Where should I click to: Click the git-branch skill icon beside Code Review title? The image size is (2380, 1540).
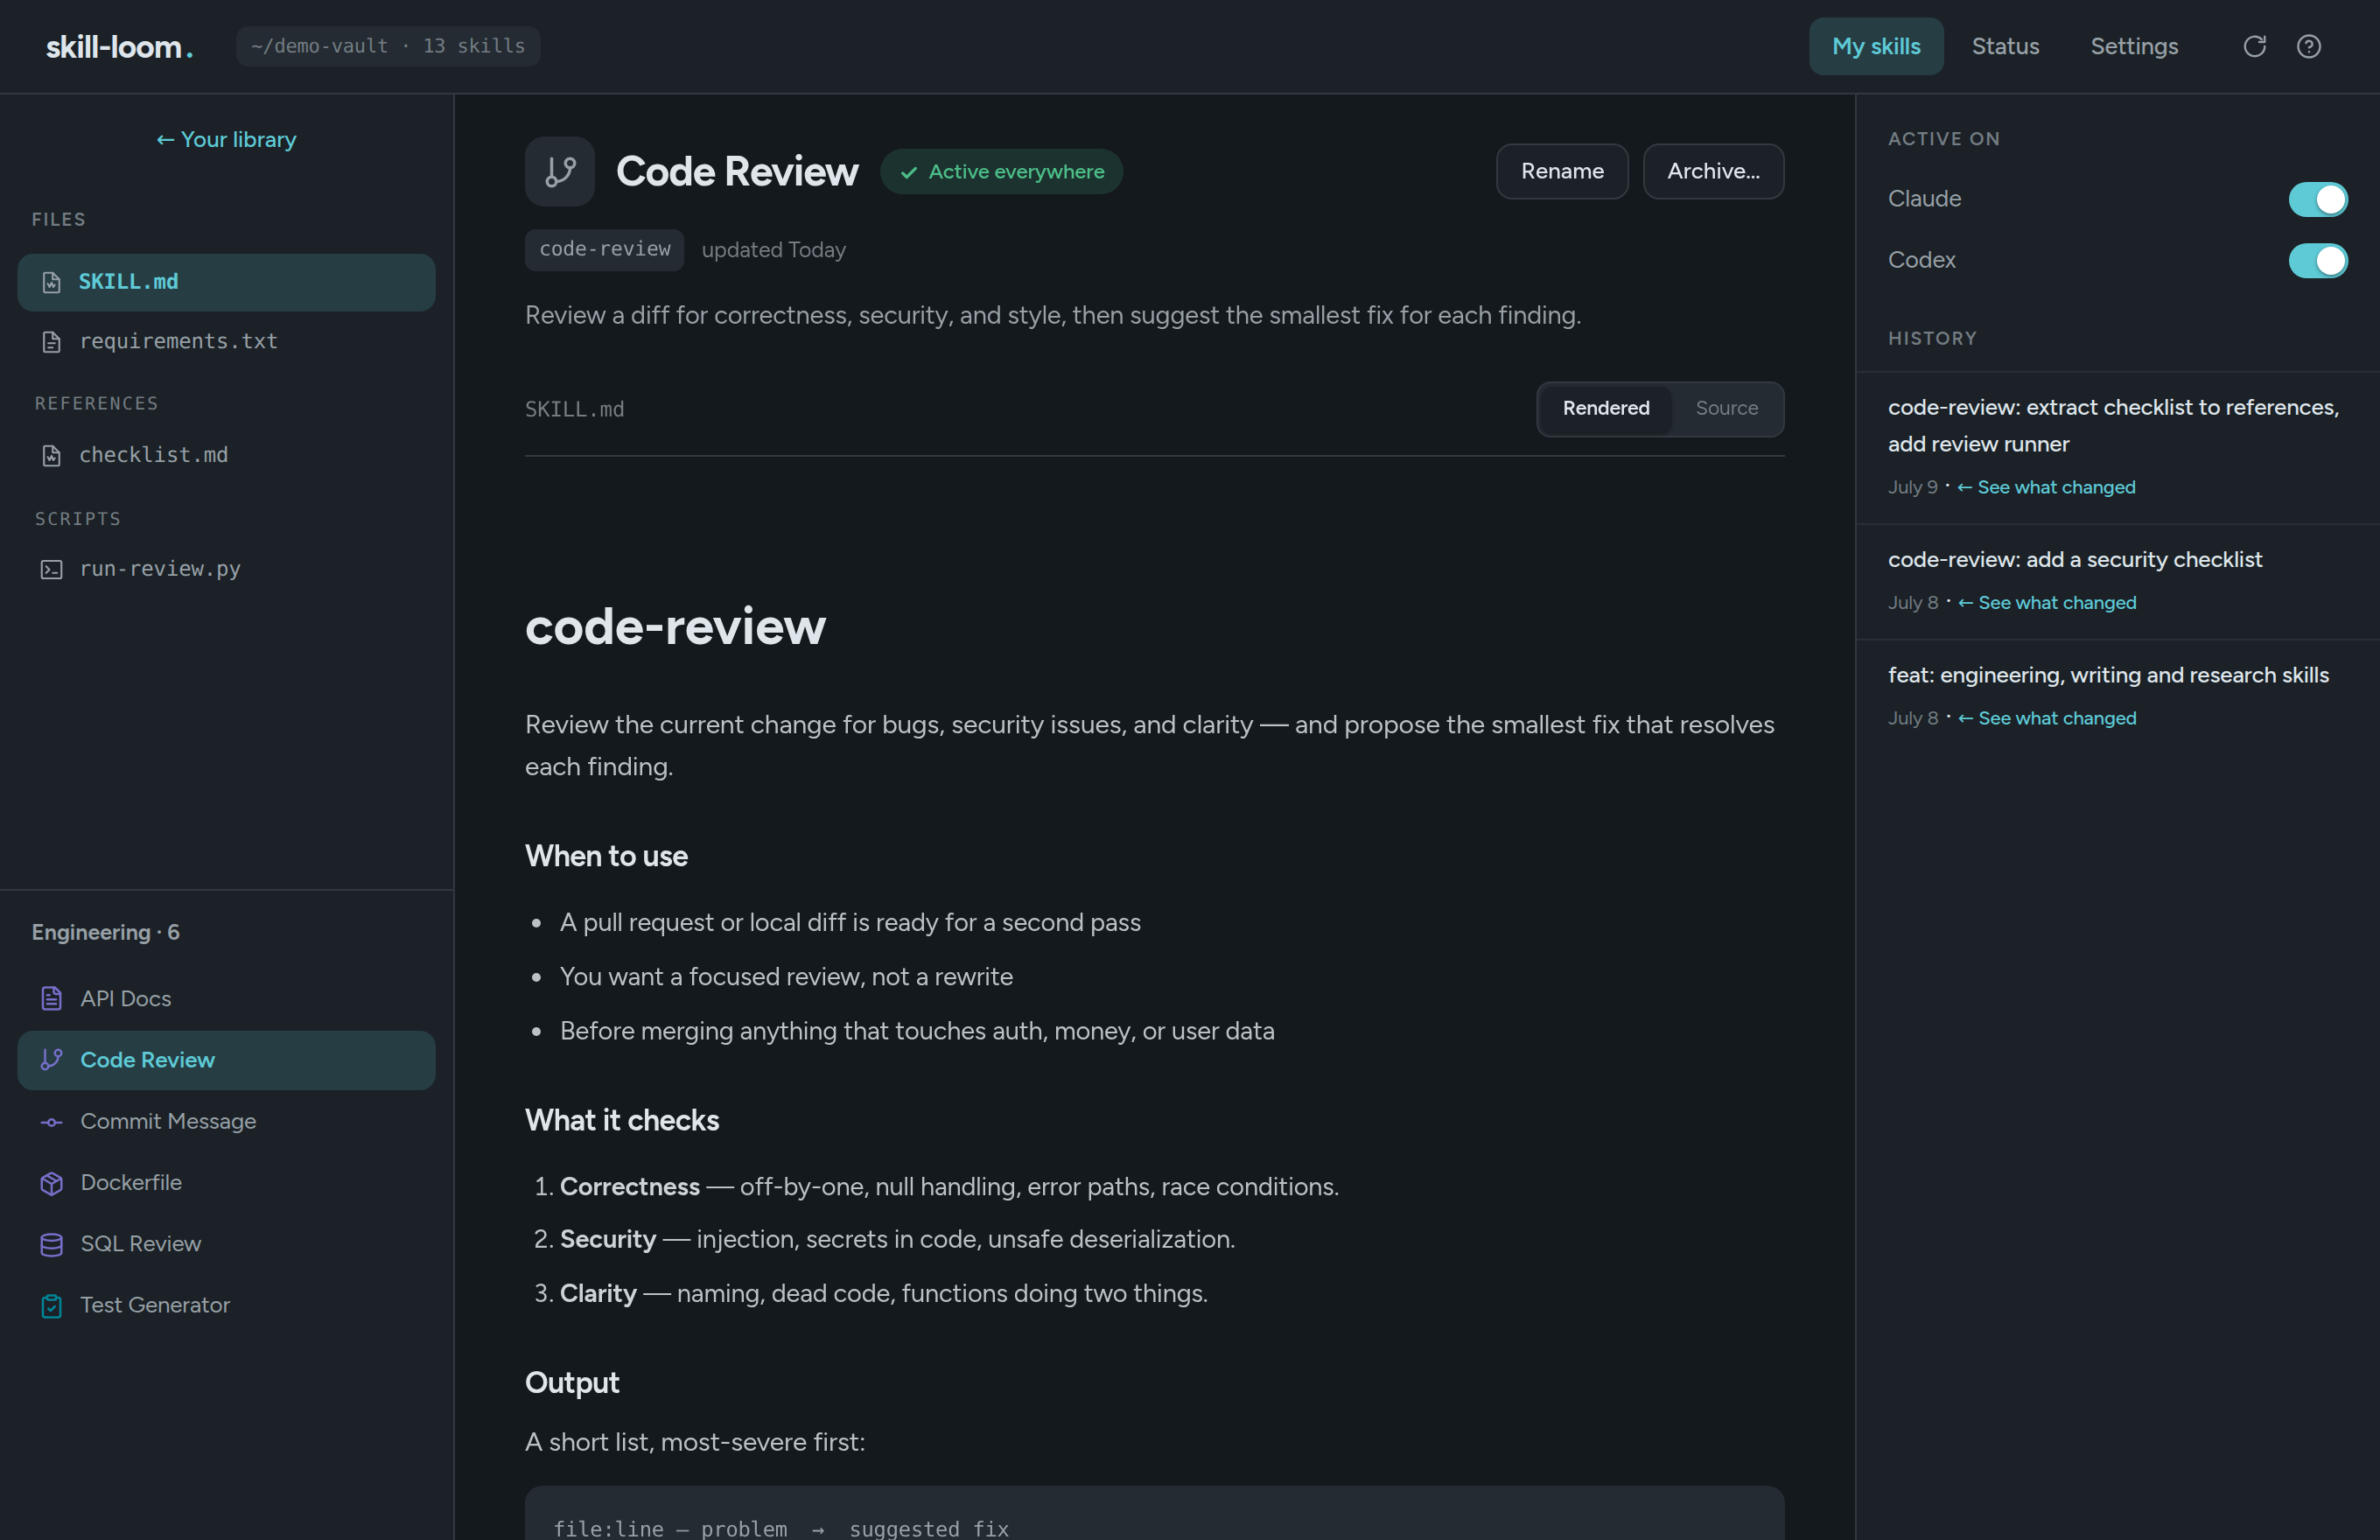pyautogui.click(x=560, y=171)
